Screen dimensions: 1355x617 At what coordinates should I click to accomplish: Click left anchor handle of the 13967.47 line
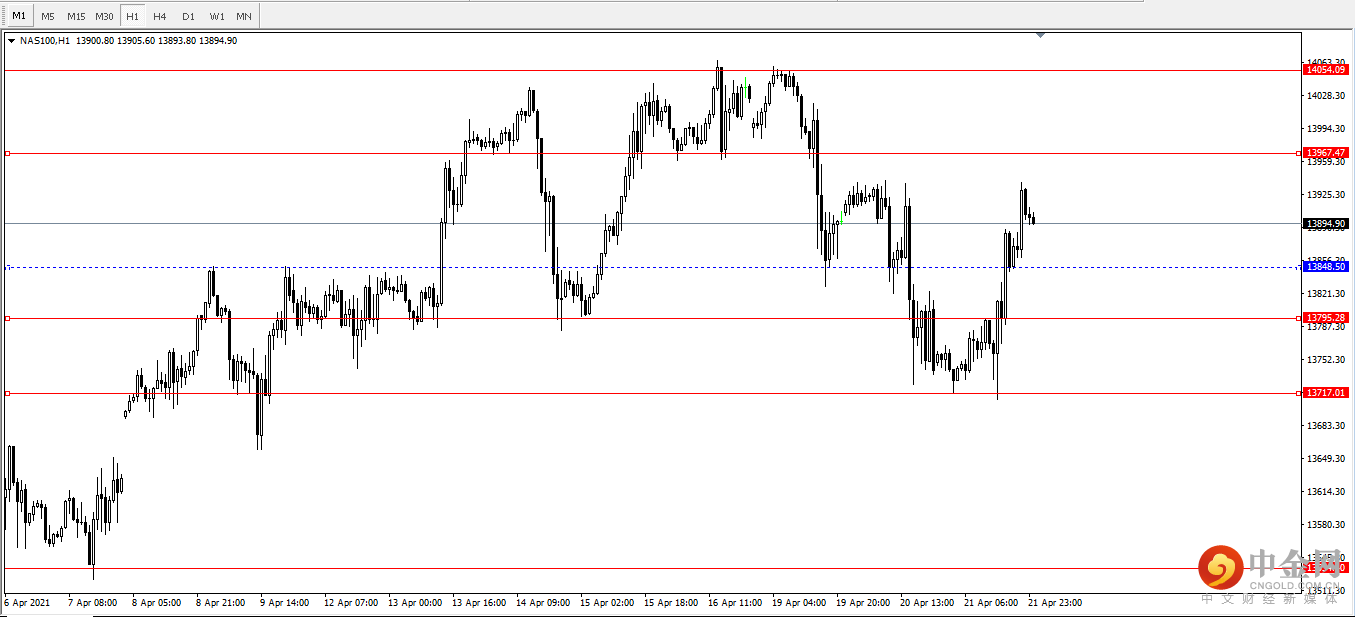[7, 153]
